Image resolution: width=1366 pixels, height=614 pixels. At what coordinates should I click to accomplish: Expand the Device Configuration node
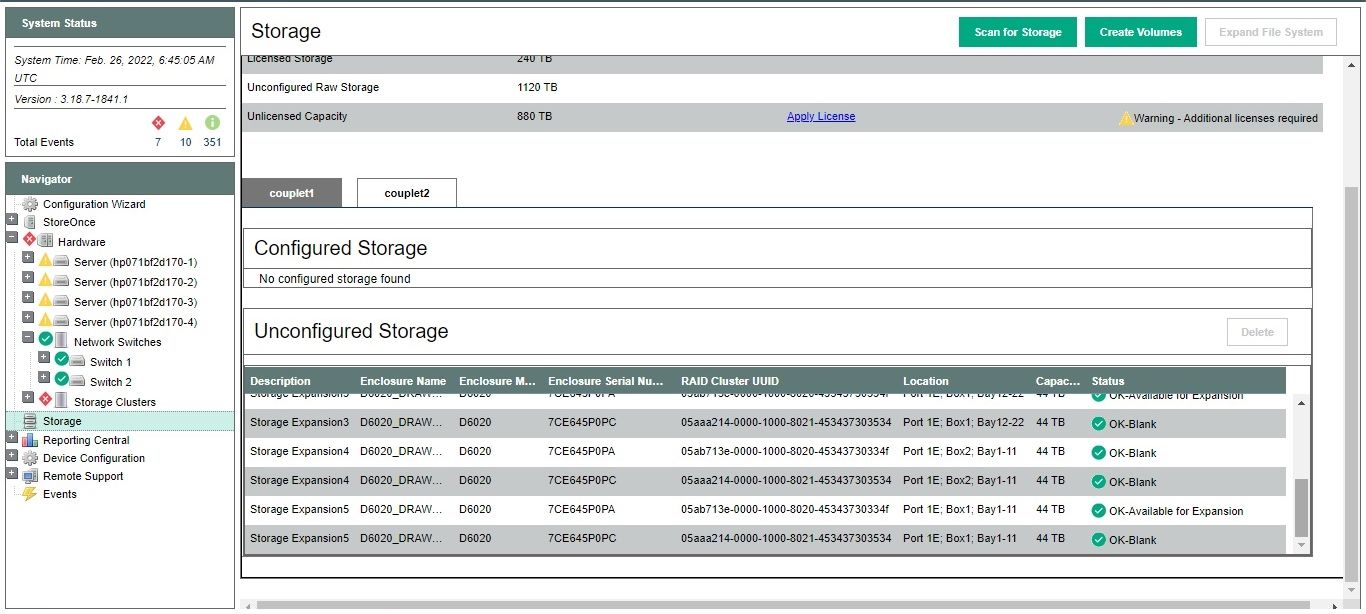[x=12, y=455]
